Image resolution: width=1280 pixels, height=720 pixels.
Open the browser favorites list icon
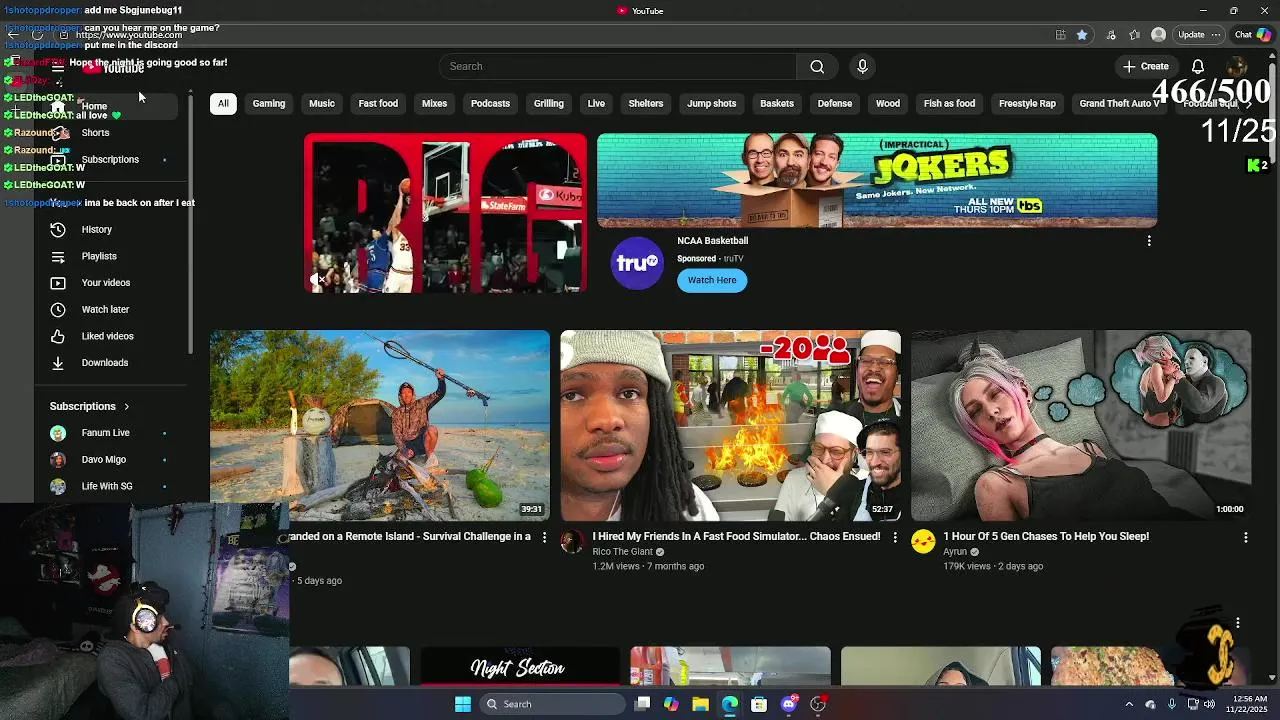point(1134,34)
